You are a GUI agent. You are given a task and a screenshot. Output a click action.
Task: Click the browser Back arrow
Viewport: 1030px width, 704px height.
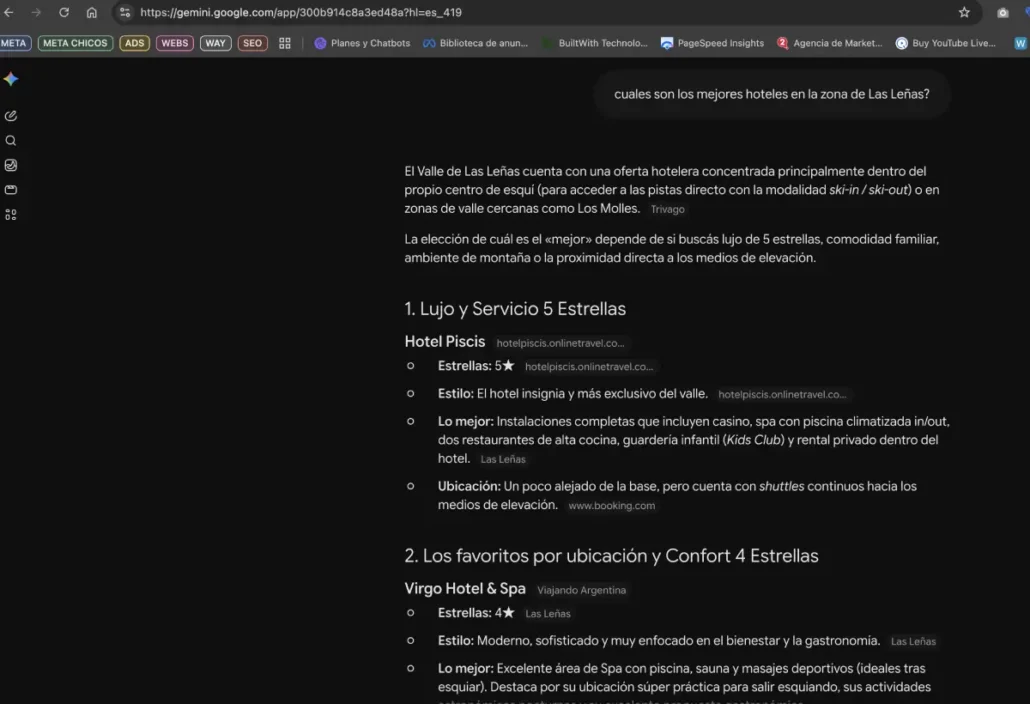pyautogui.click(x=9, y=12)
